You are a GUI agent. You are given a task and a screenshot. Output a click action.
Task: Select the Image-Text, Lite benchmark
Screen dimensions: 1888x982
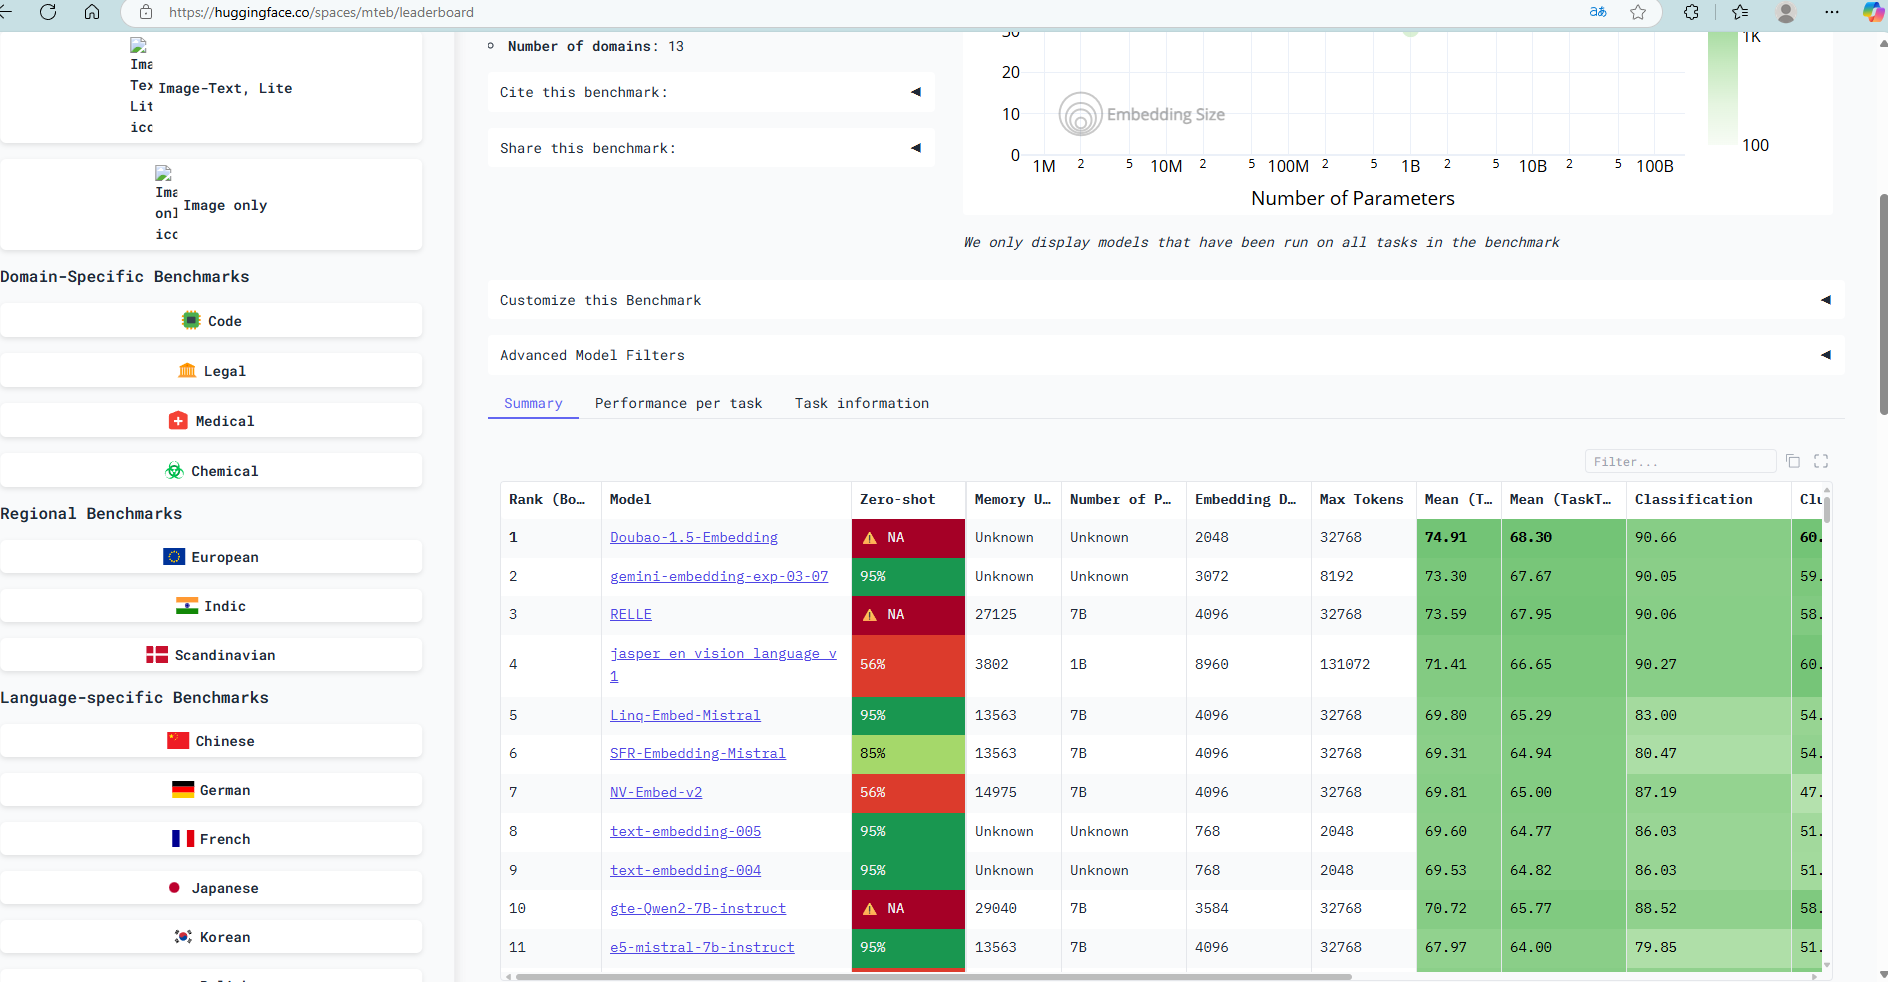211,87
